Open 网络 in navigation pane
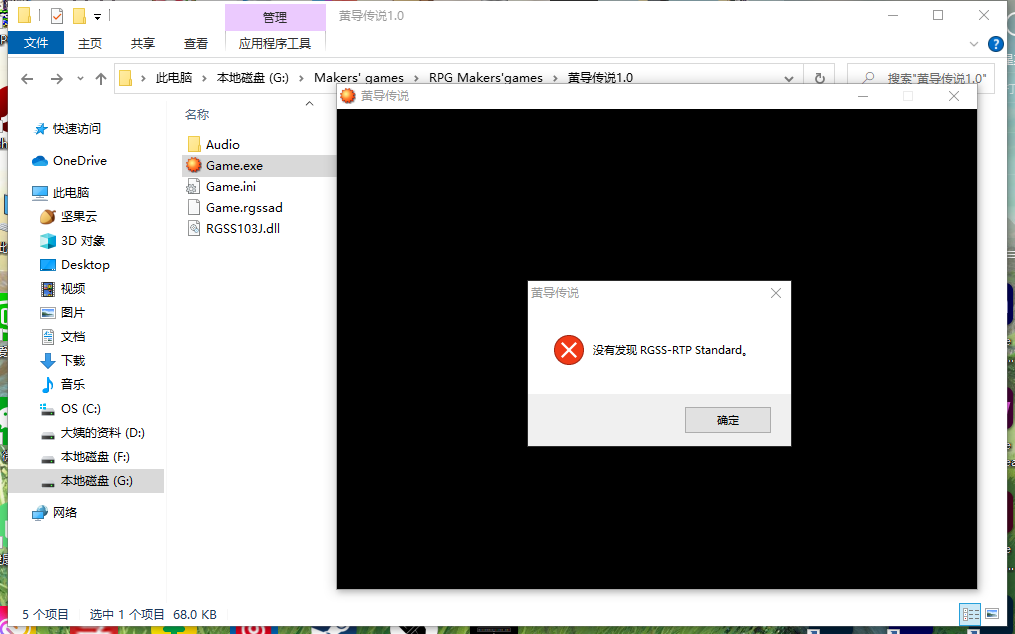The height and width of the screenshot is (634, 1015). pyautogui.click(x=65, y=513)
